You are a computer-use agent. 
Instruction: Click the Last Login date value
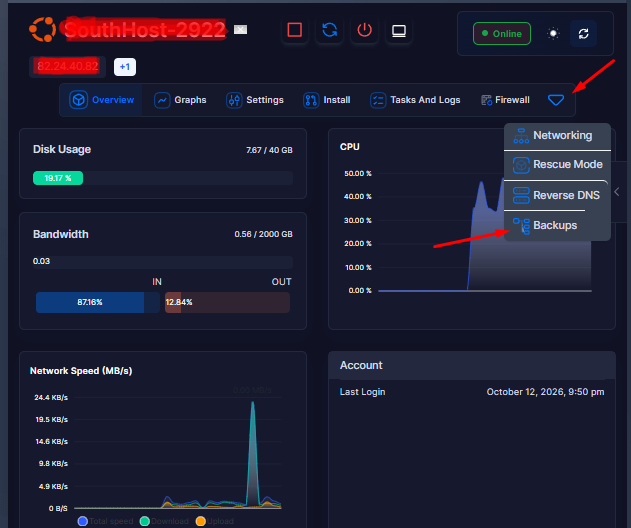click(545, 392)
